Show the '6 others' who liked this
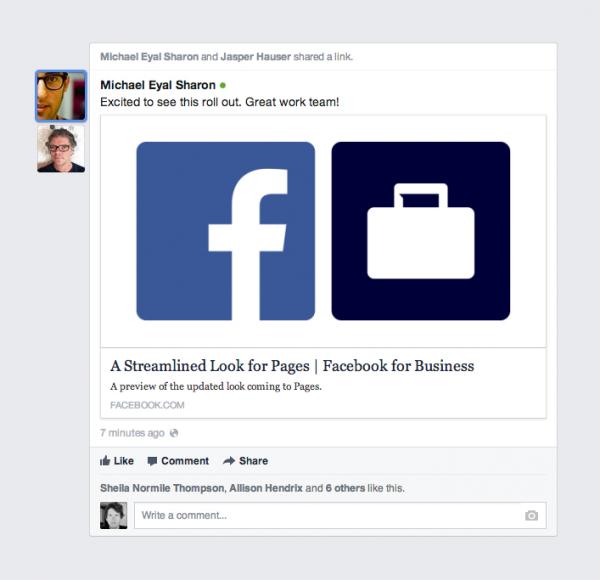This screenshot has width=600, height=580. (x=345, y=488)
